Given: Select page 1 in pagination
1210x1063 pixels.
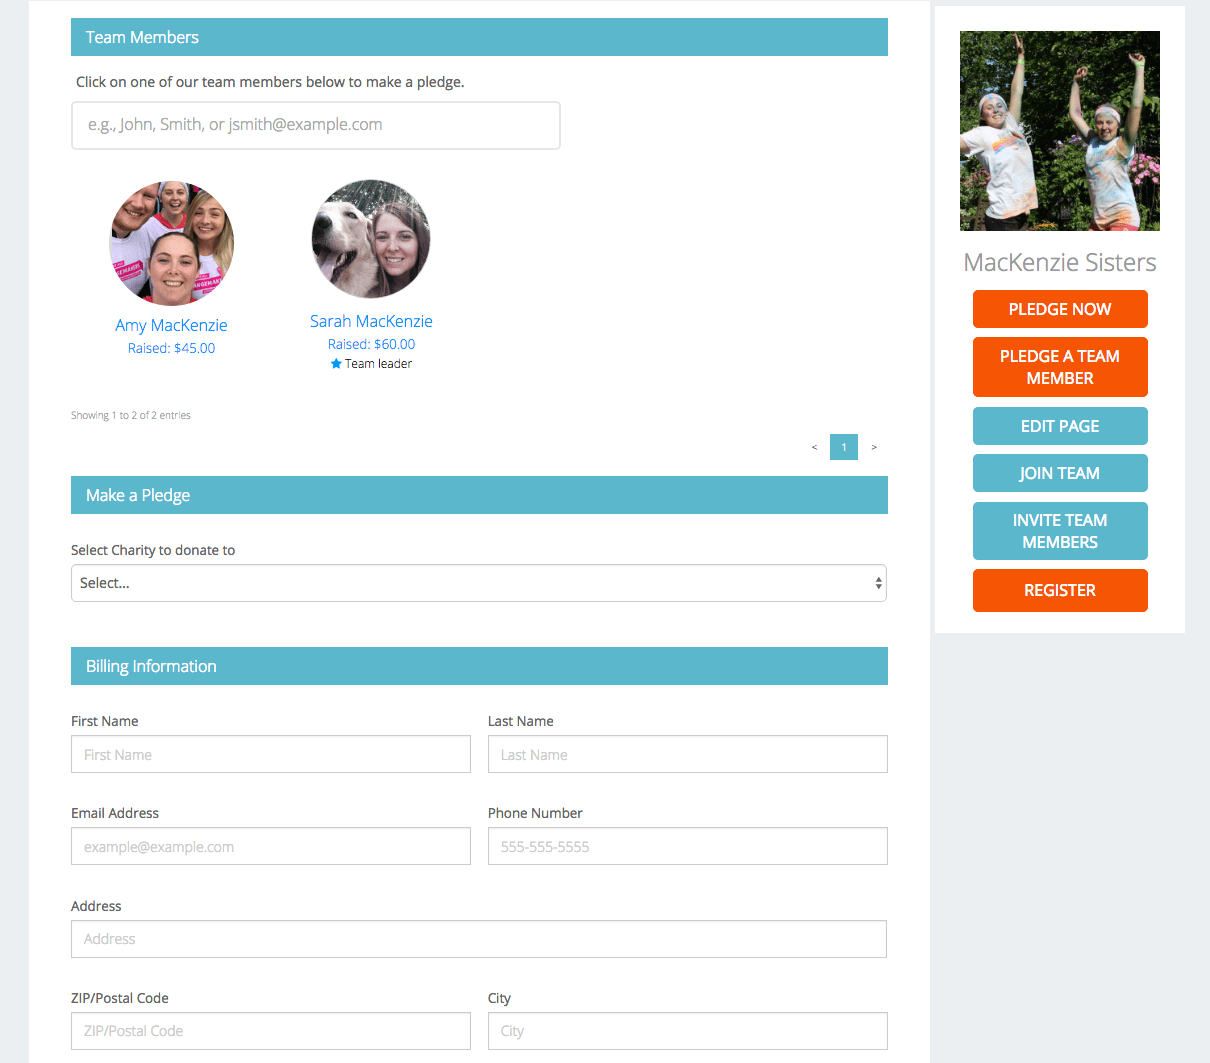Looking at the screenshot, I should pos(844,447).
